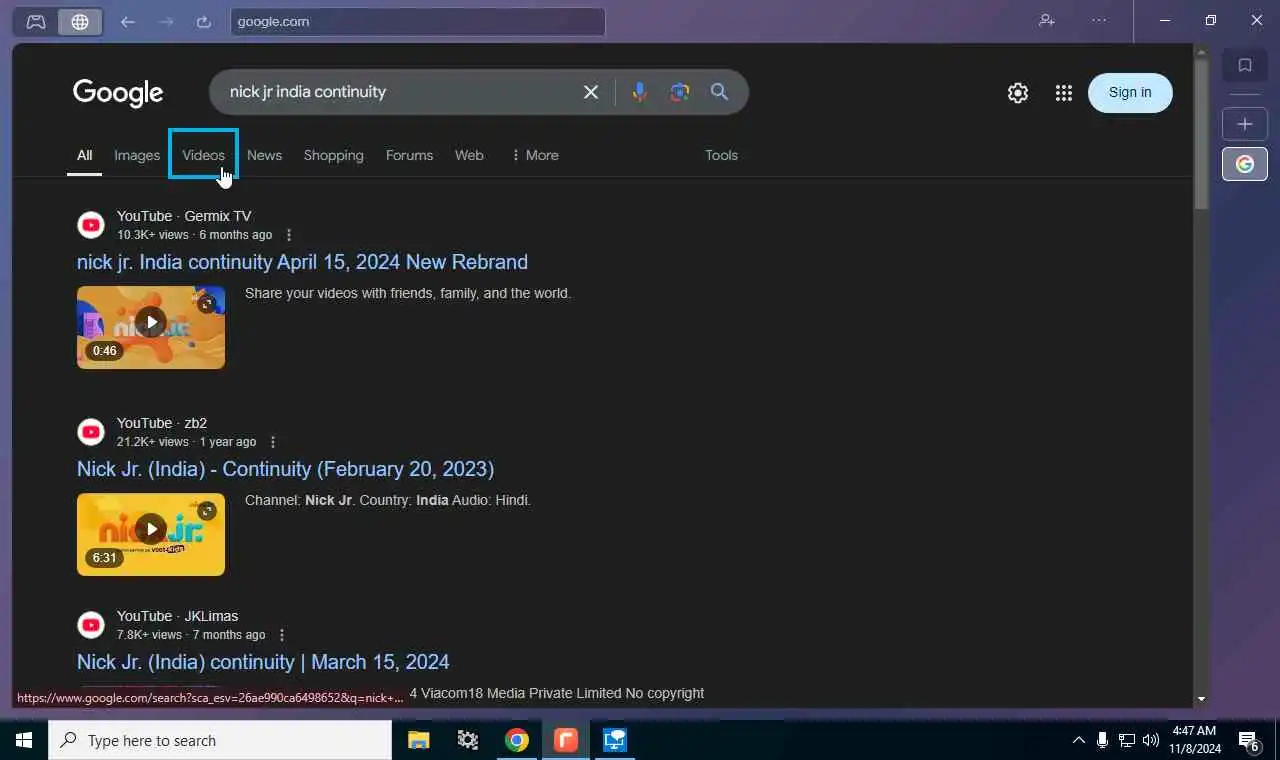This screenshot has width=1280, height=760.
Task: Click the Sign in button
Action: point(1130,92)
